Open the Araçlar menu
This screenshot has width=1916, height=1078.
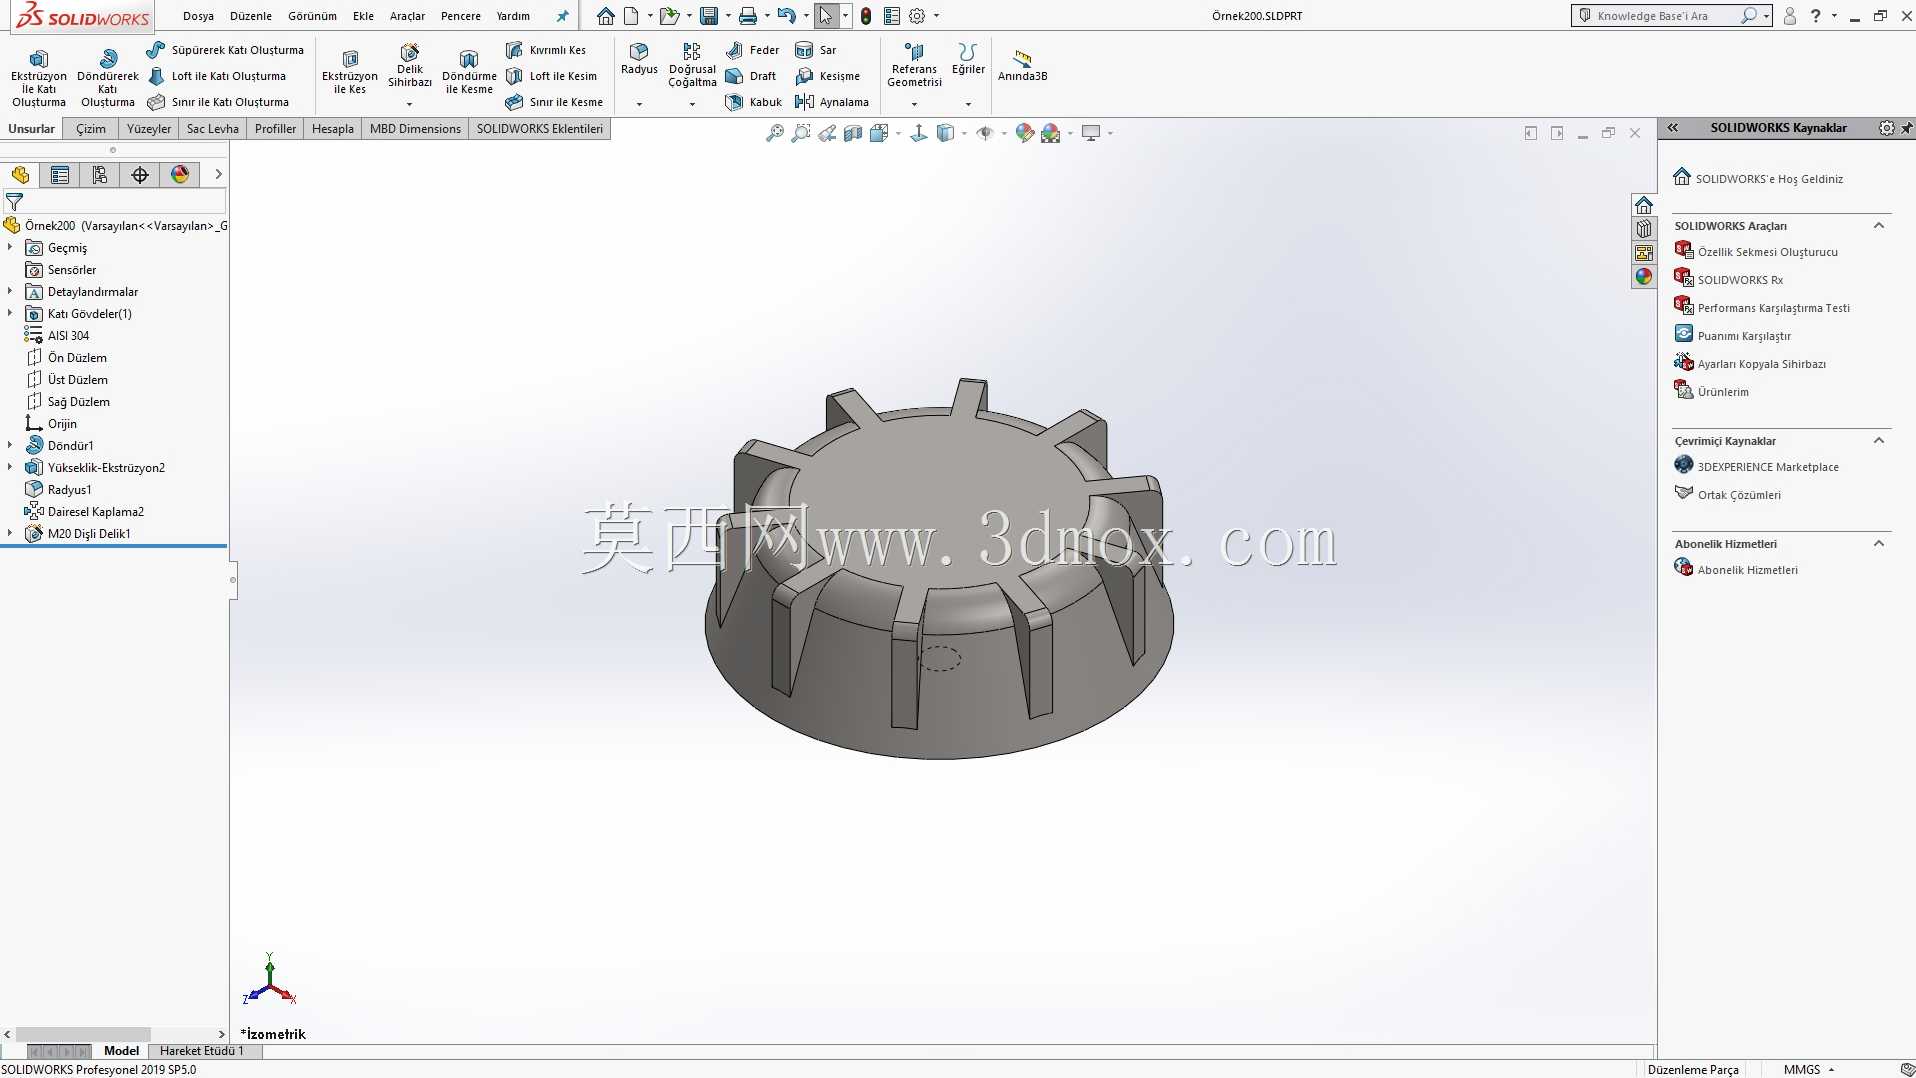pos(407,16)
